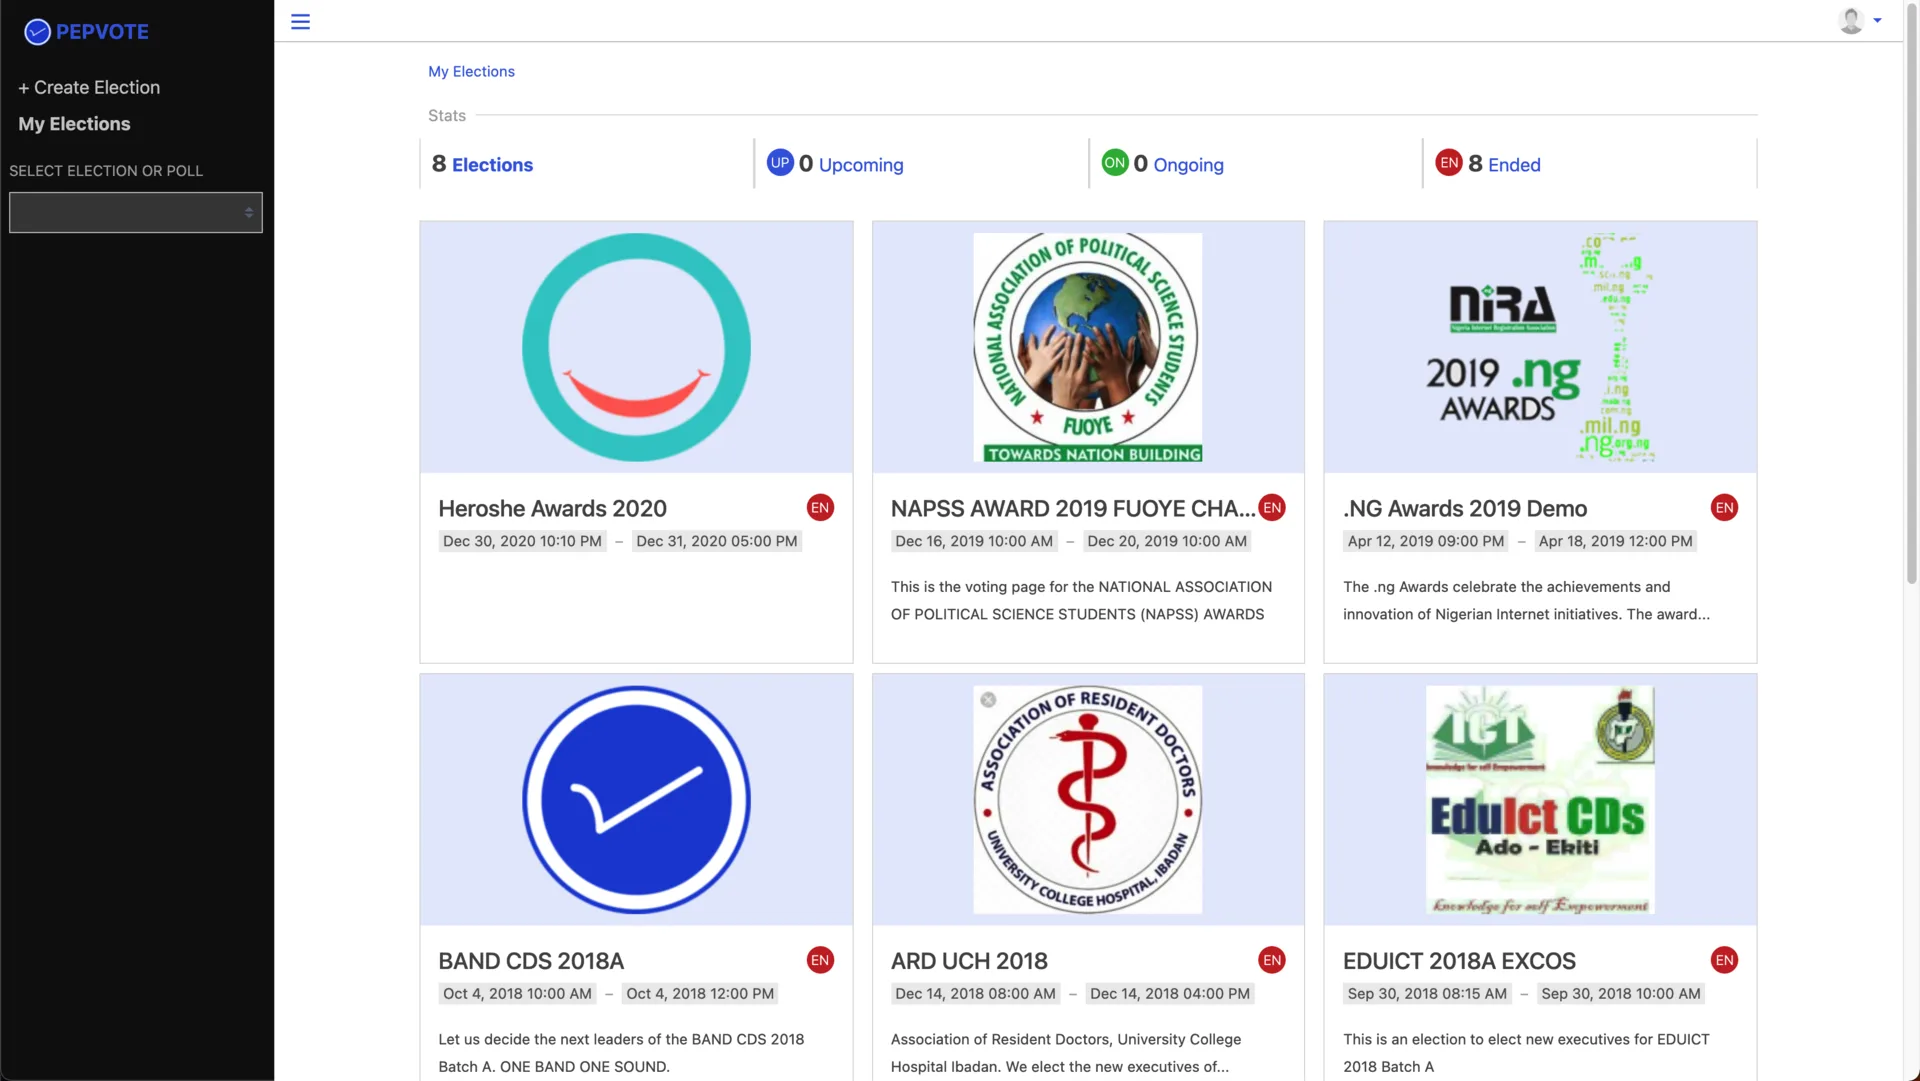Expand the user account dropdown caret

(1877, 21)
